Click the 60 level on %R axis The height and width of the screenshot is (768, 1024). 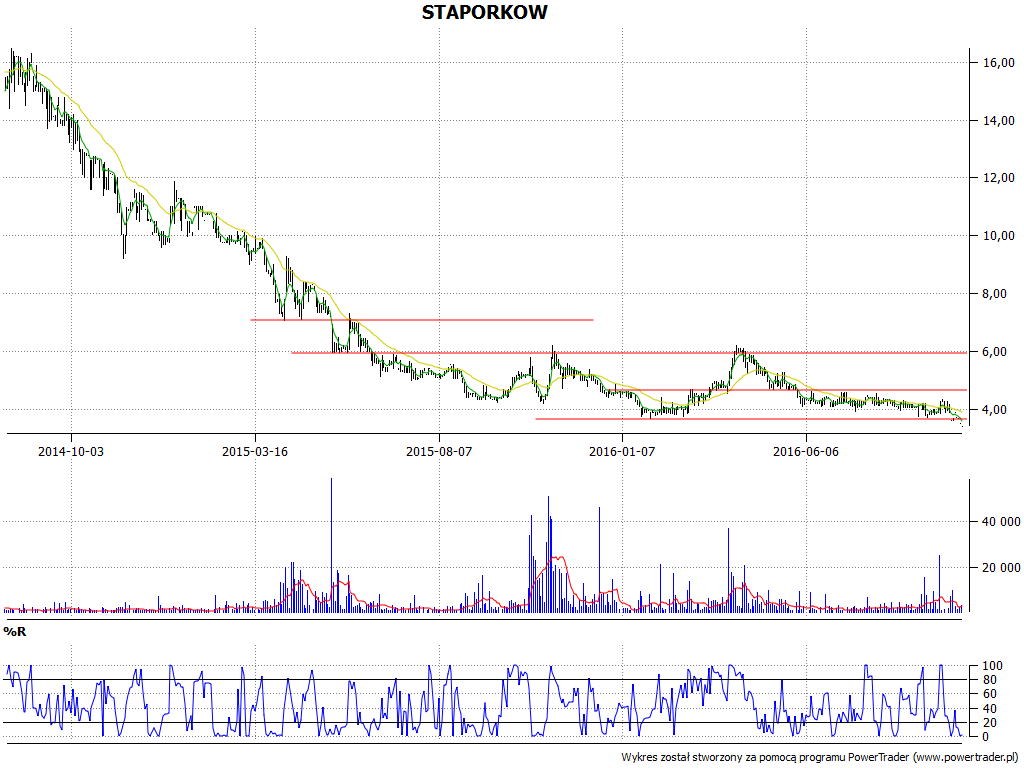point(990,694)
